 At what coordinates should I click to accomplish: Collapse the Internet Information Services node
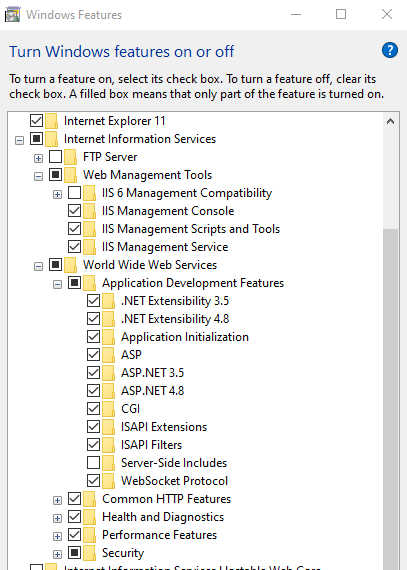[x=19, y=140]
